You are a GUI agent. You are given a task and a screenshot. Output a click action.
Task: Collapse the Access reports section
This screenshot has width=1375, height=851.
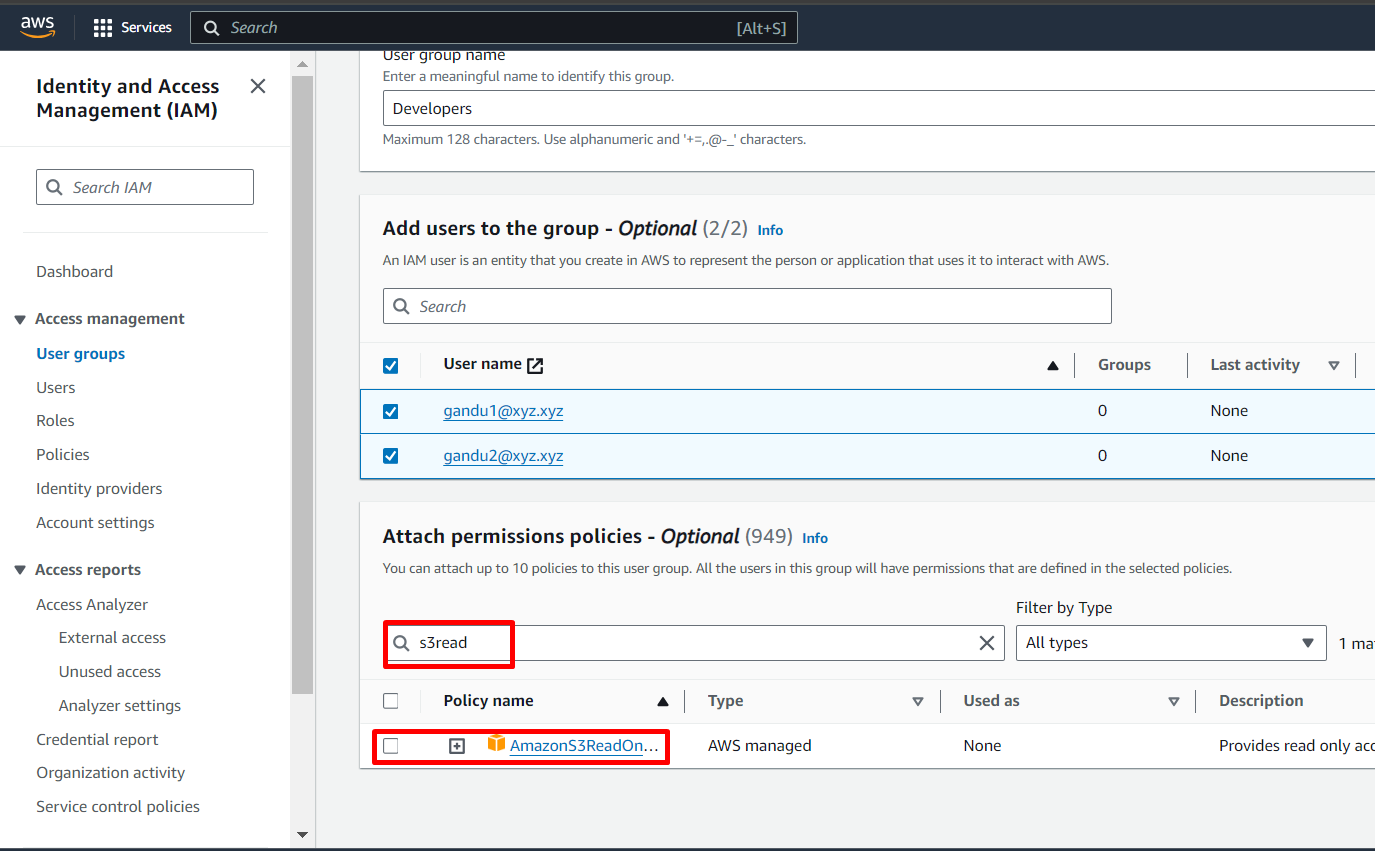click(20, 570)
